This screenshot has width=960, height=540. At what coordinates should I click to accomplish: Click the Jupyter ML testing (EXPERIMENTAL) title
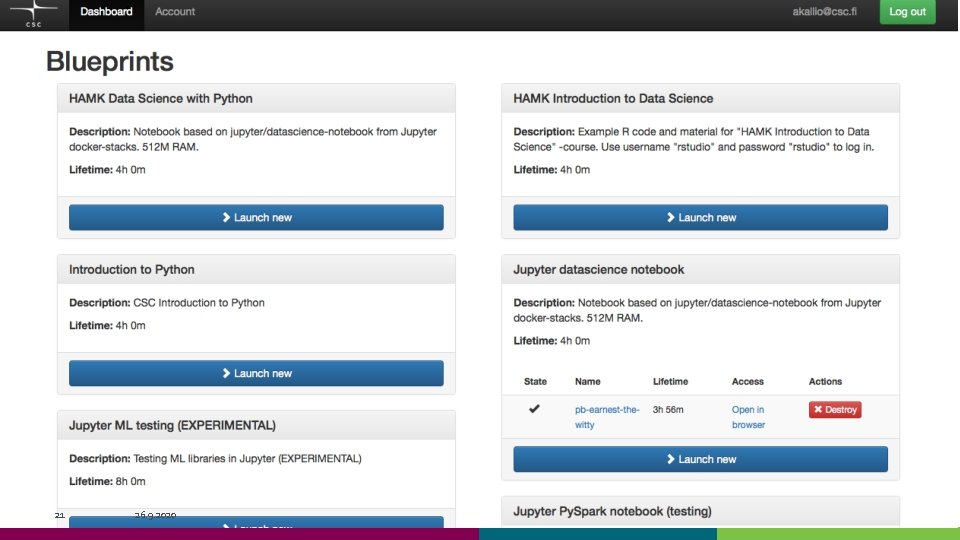[172, 426]
